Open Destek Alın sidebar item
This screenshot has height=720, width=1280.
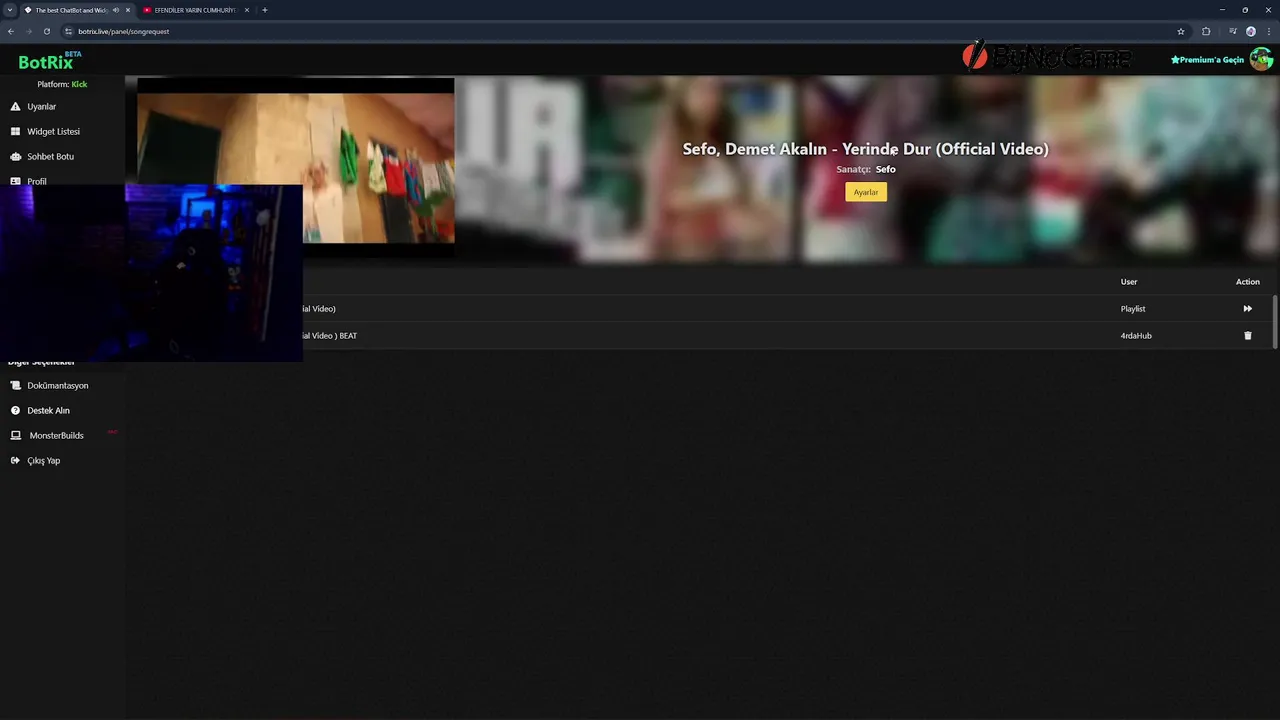click(48, 410)
